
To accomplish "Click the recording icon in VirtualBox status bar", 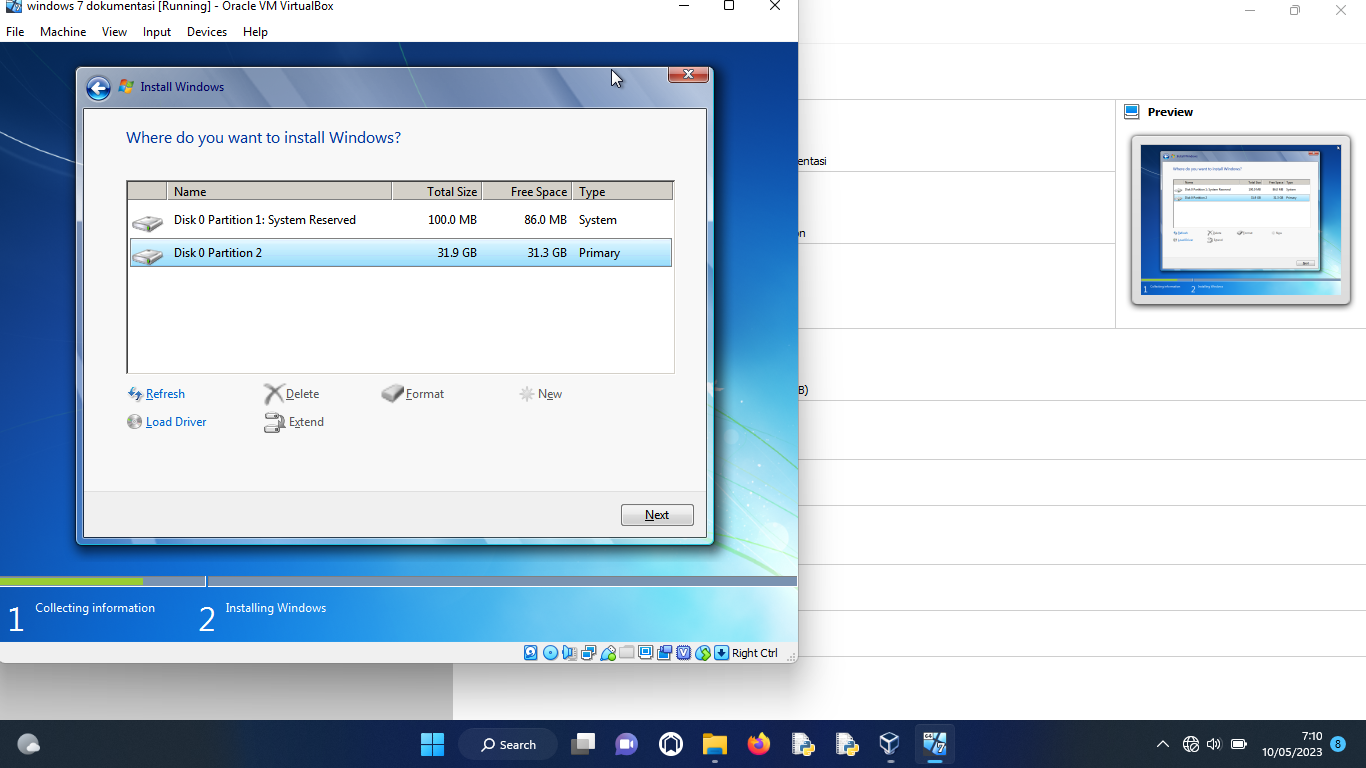I will point(665,653).
